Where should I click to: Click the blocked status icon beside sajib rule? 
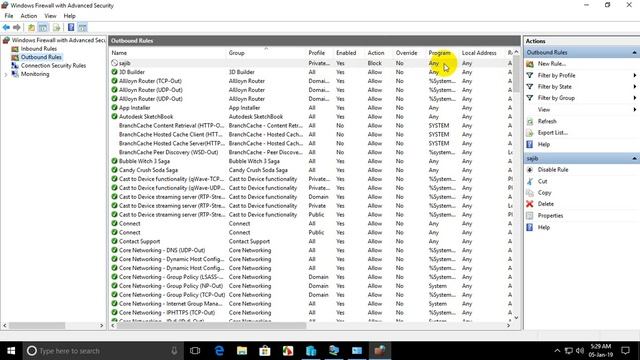114,63
